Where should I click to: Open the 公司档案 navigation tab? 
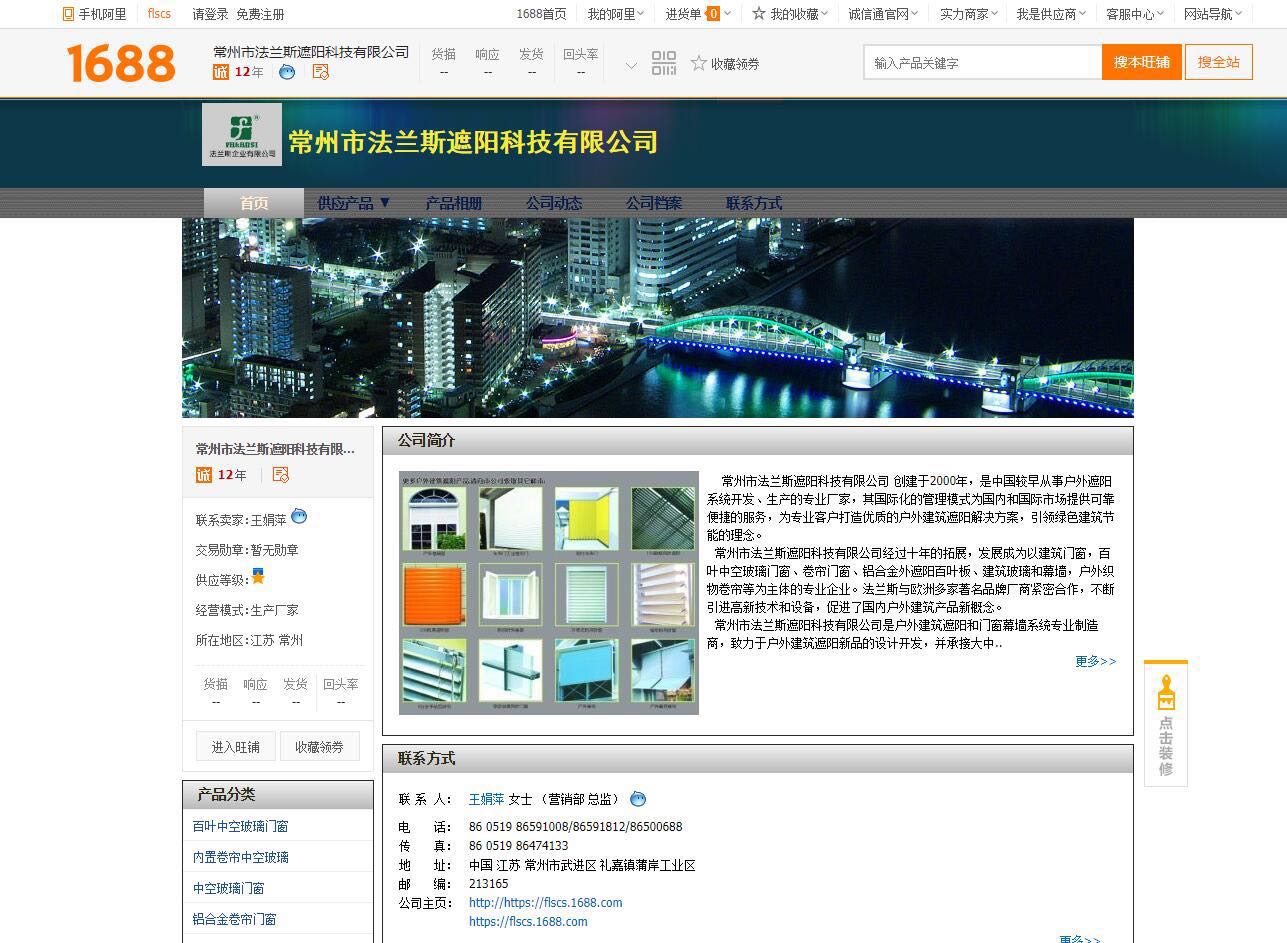[654, 203]
